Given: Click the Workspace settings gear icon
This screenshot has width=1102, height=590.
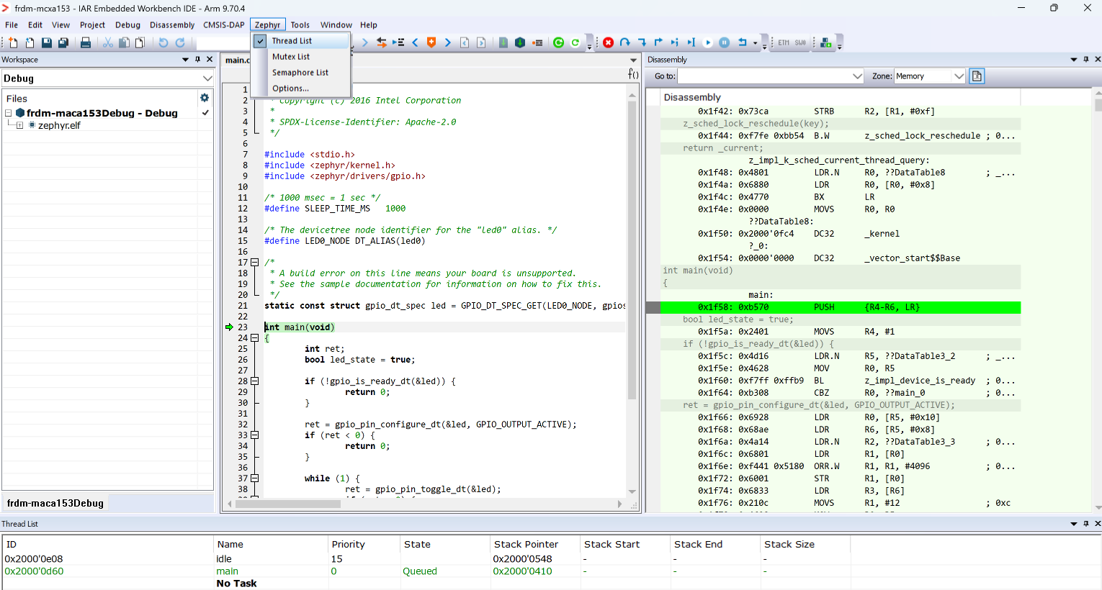Looking at the screenshot, I should pos(205,98).
